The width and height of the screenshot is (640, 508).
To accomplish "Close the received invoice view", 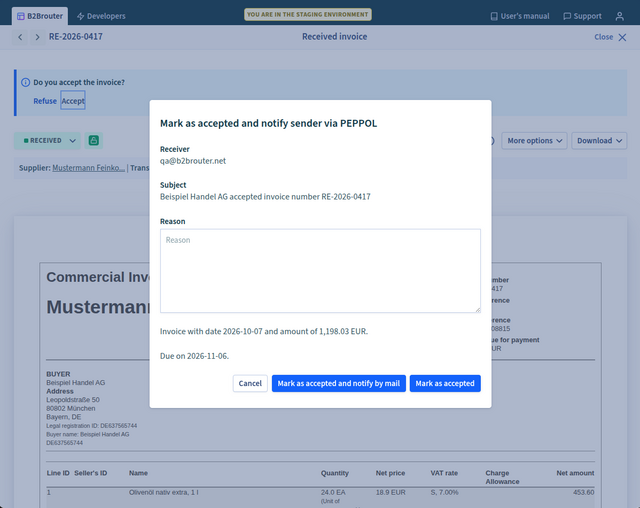I will click(x=610, y=37).
